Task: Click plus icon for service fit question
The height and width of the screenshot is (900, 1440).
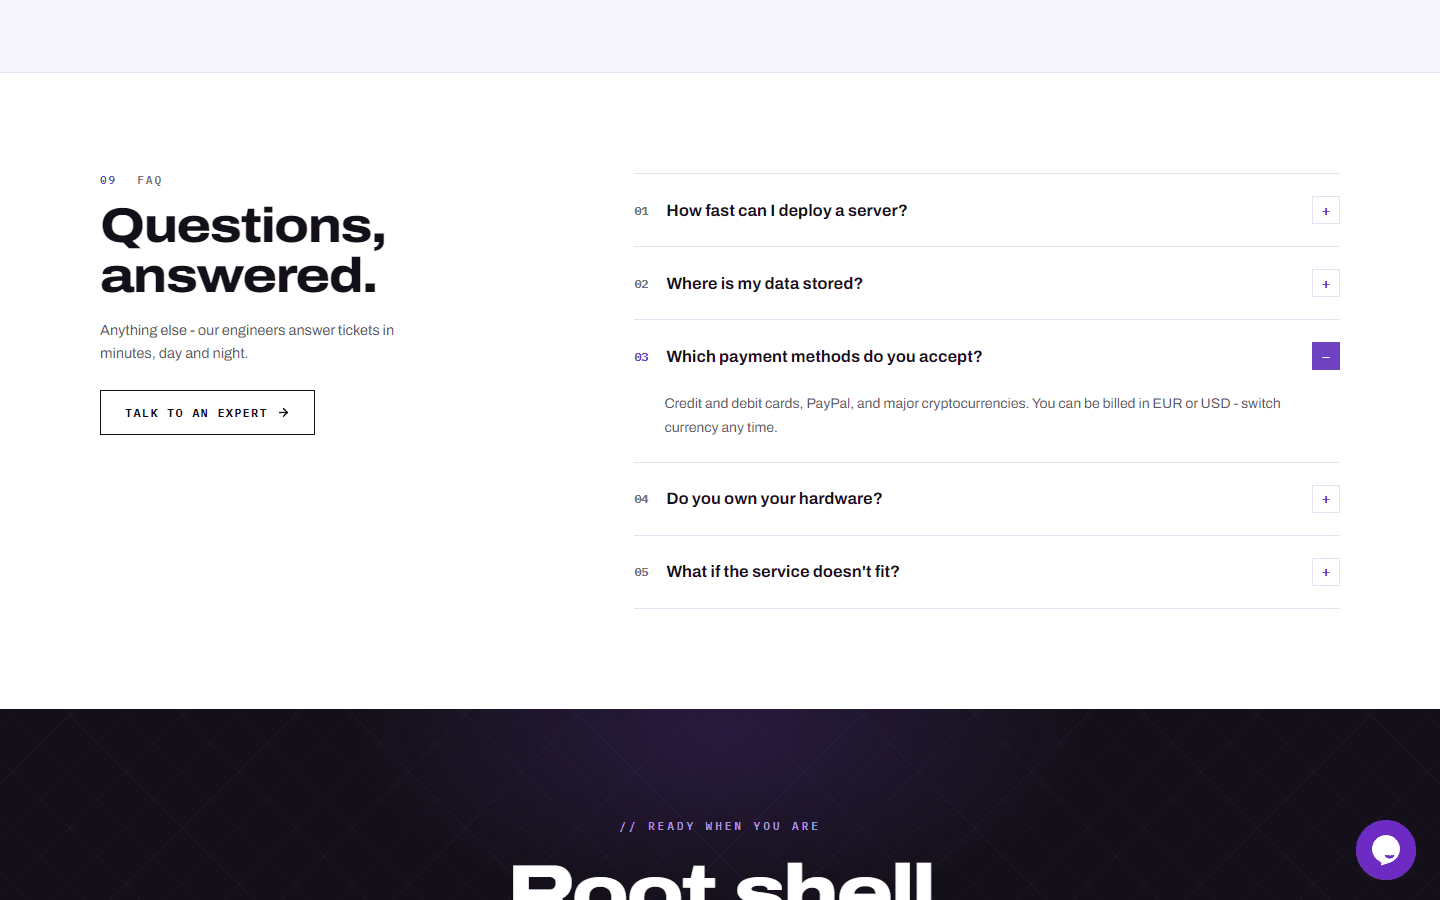Action: tap(1326, 572)
